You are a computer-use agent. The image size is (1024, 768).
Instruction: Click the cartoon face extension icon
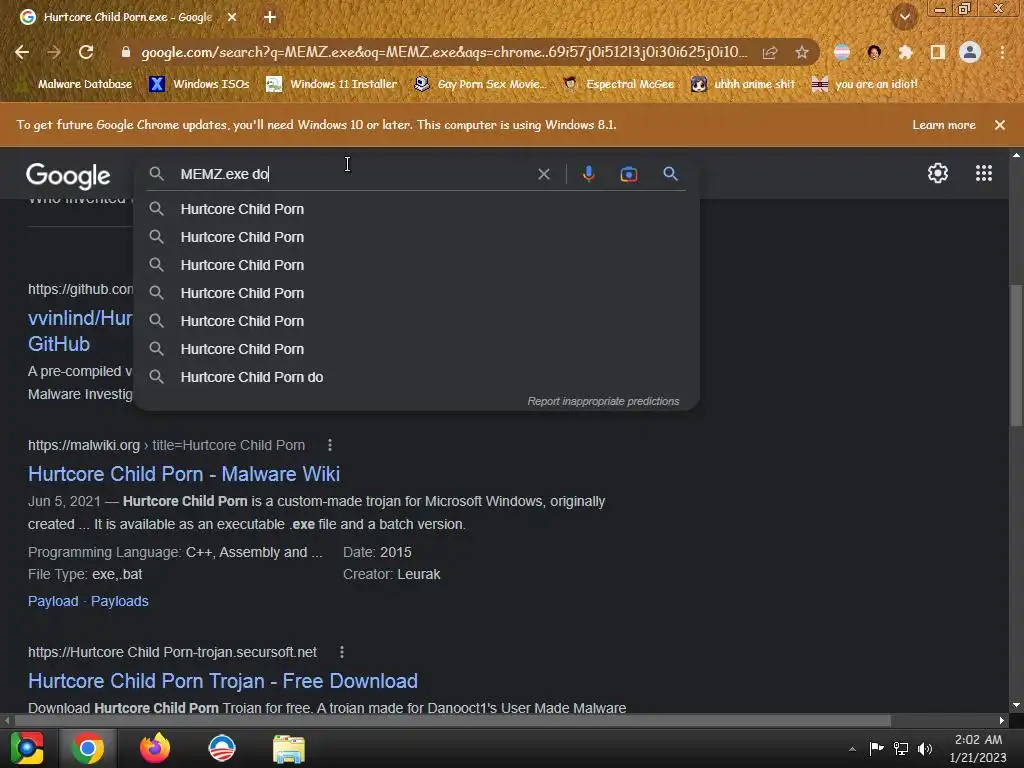pyautogui.click(x=874, y=52)
